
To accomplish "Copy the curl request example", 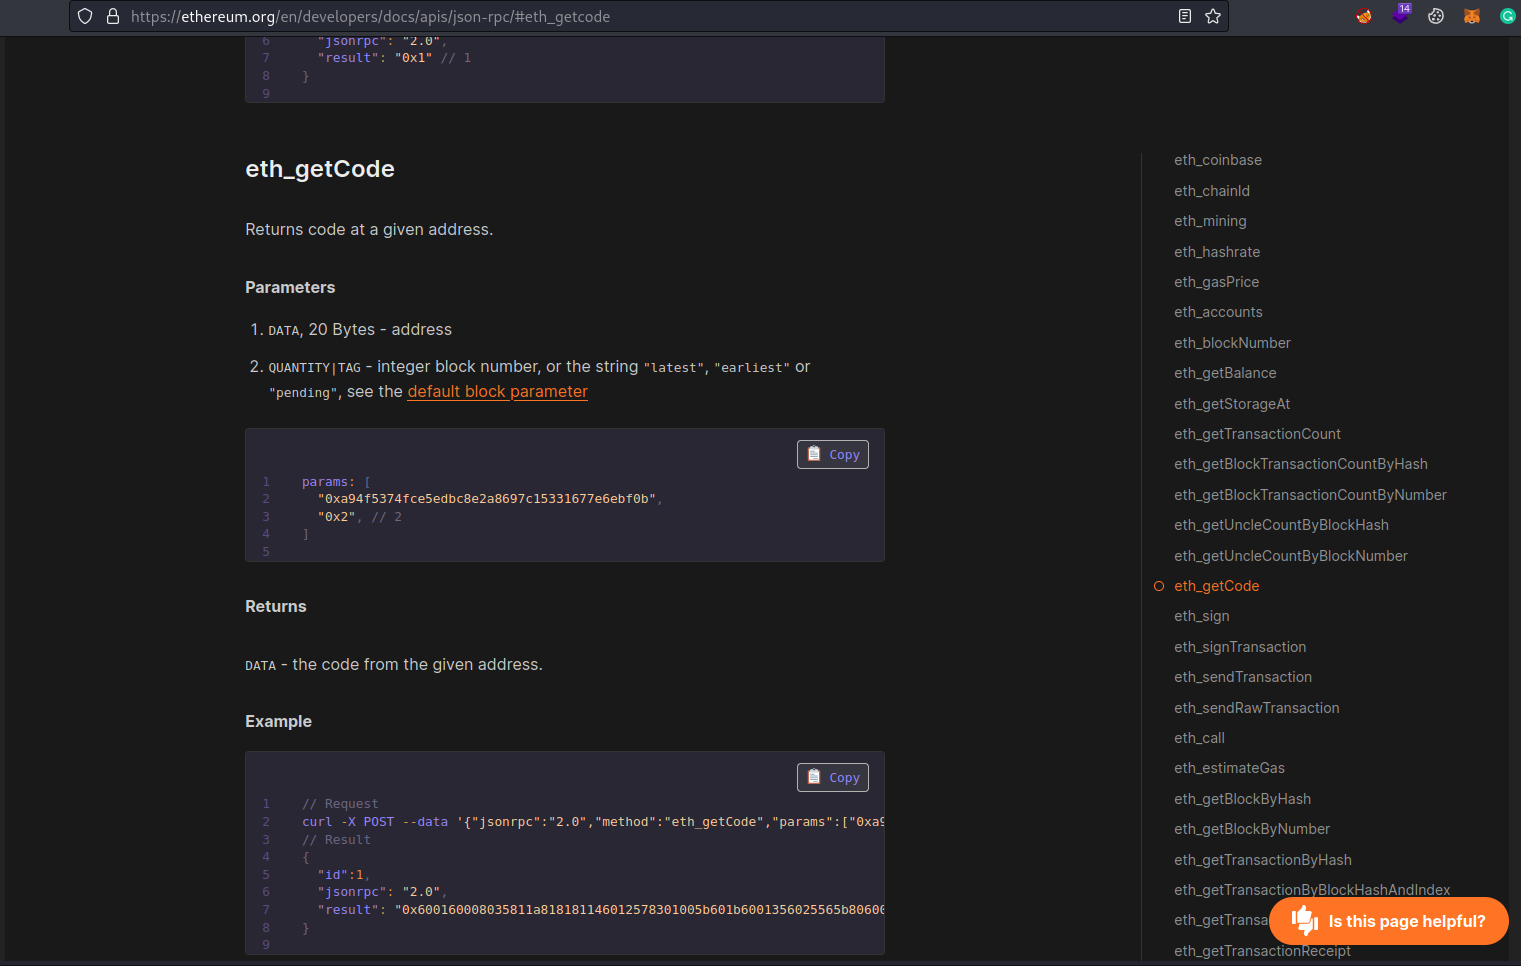I will (x=832, y=777).
